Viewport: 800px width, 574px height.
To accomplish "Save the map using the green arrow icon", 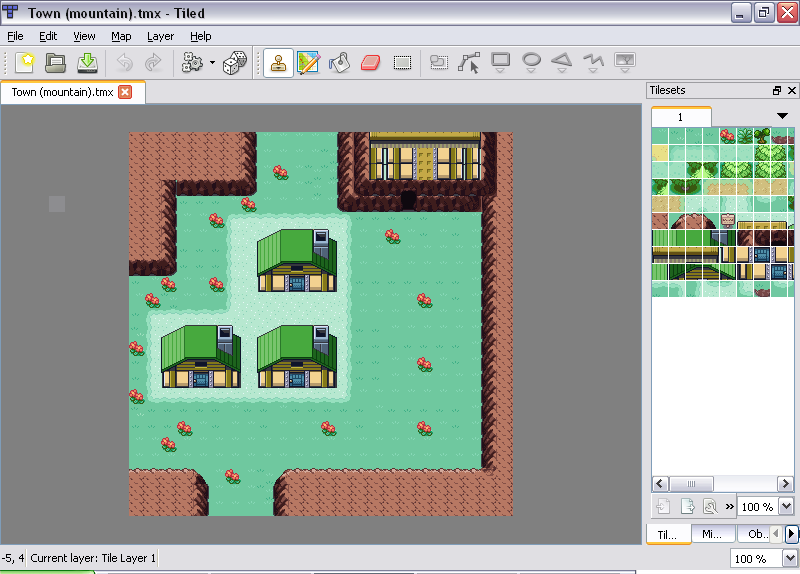I will tap(87, 63).
